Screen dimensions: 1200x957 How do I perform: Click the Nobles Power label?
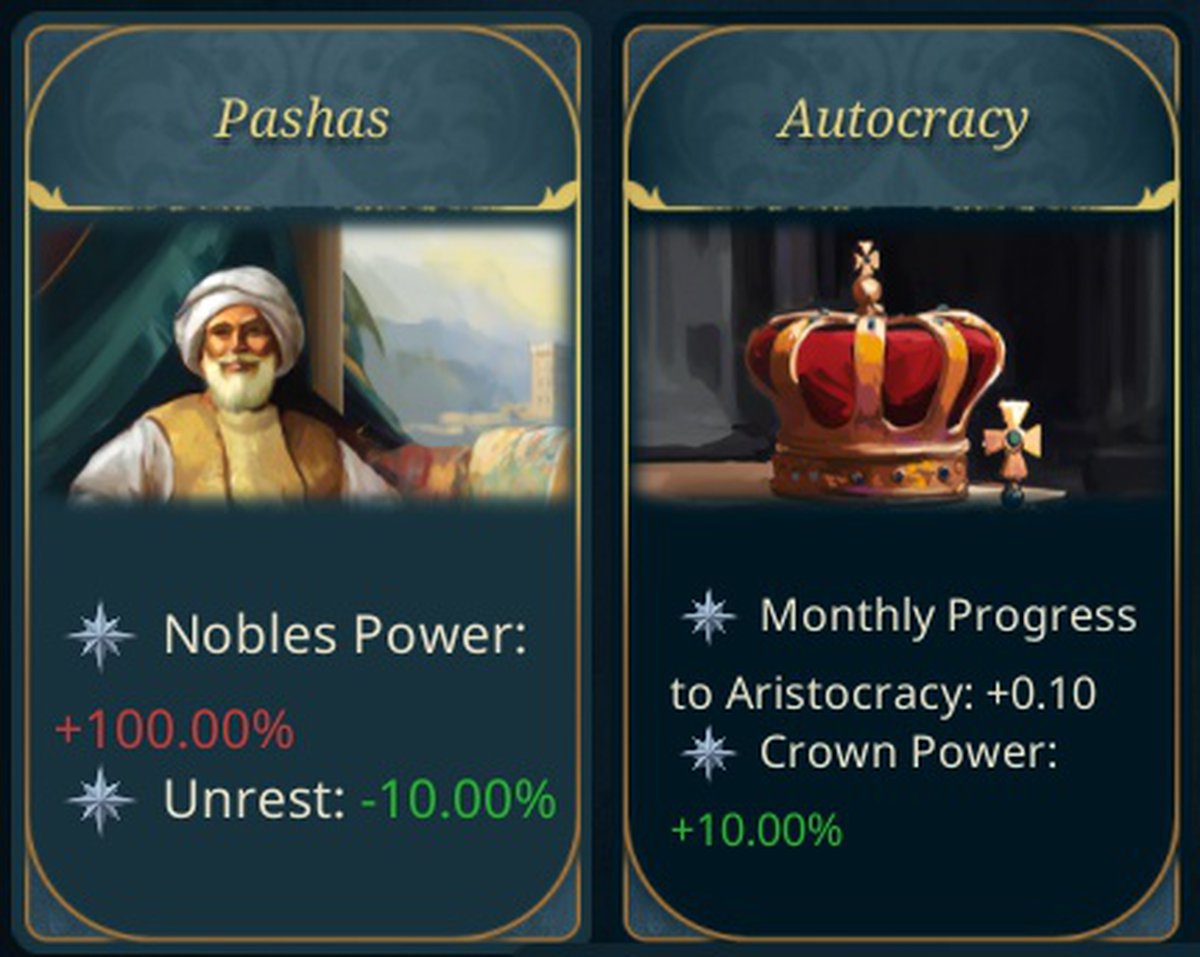345,634
